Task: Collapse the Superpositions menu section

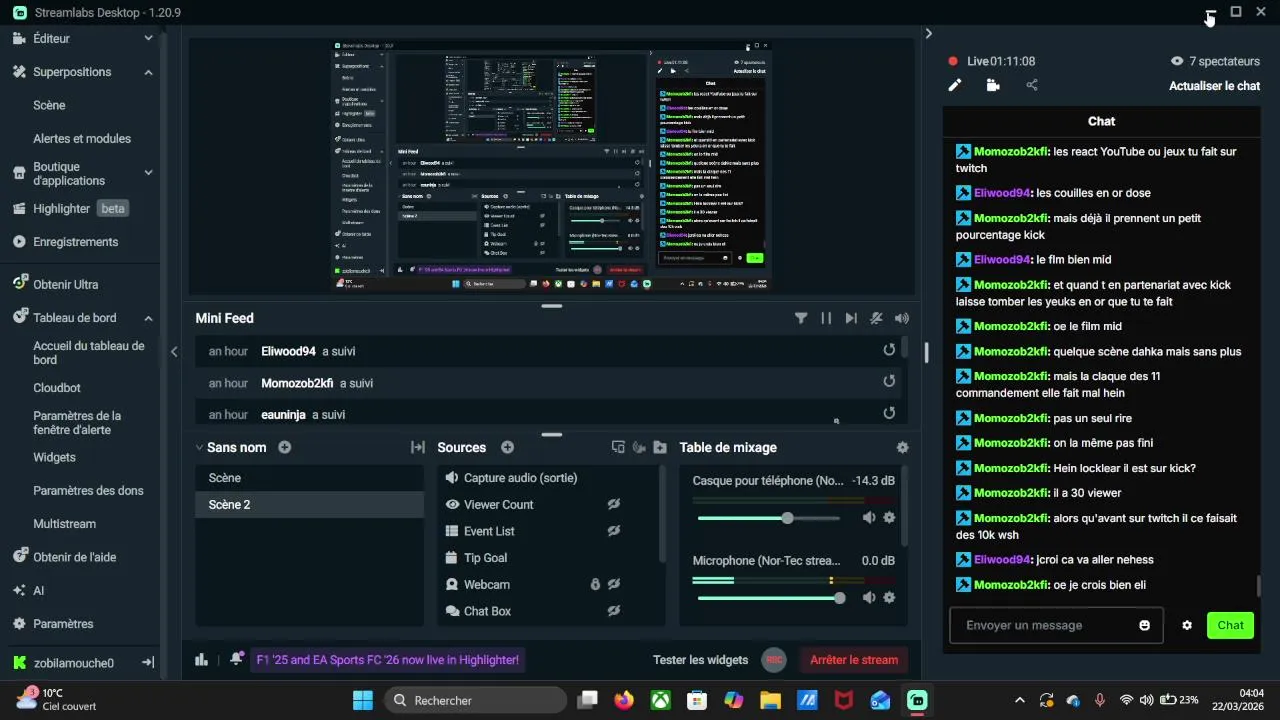Action: point(148,72)
